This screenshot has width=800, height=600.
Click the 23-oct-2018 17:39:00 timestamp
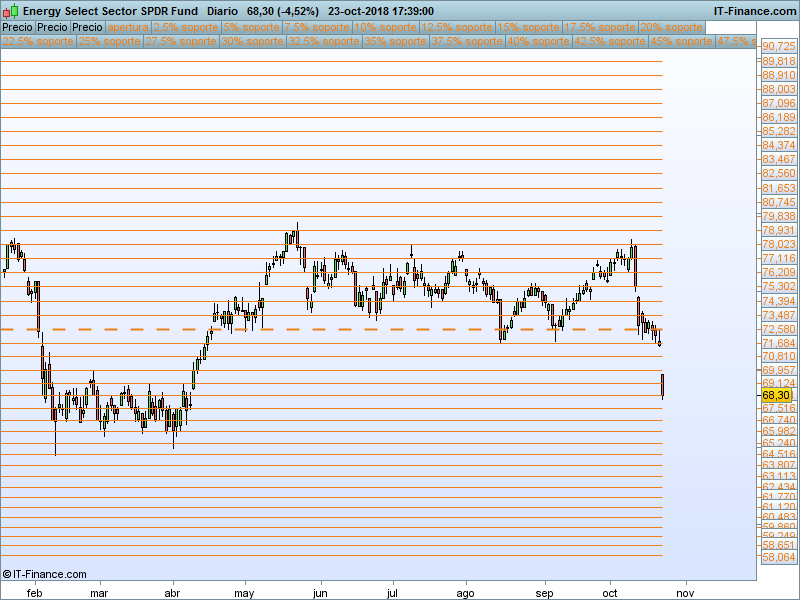[381, 11]
